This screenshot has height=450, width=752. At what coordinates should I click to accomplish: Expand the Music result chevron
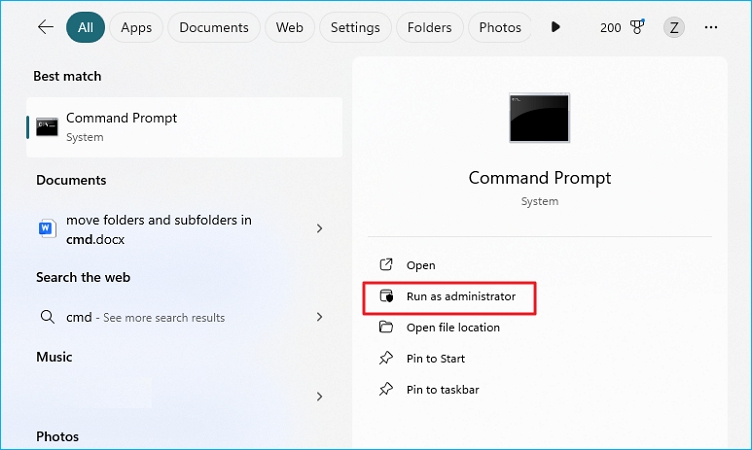tap(319, 396)
